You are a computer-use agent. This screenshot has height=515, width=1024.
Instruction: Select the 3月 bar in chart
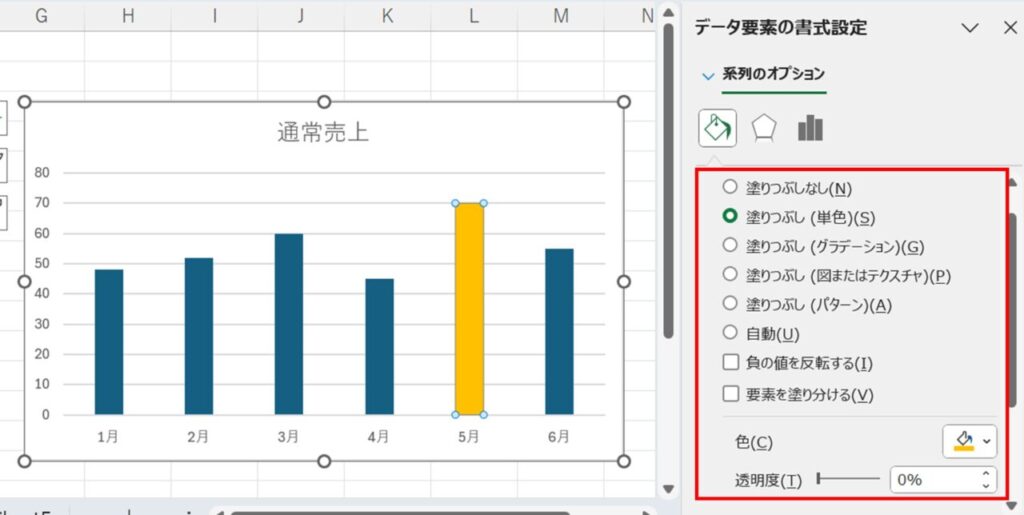click(289, 324)
